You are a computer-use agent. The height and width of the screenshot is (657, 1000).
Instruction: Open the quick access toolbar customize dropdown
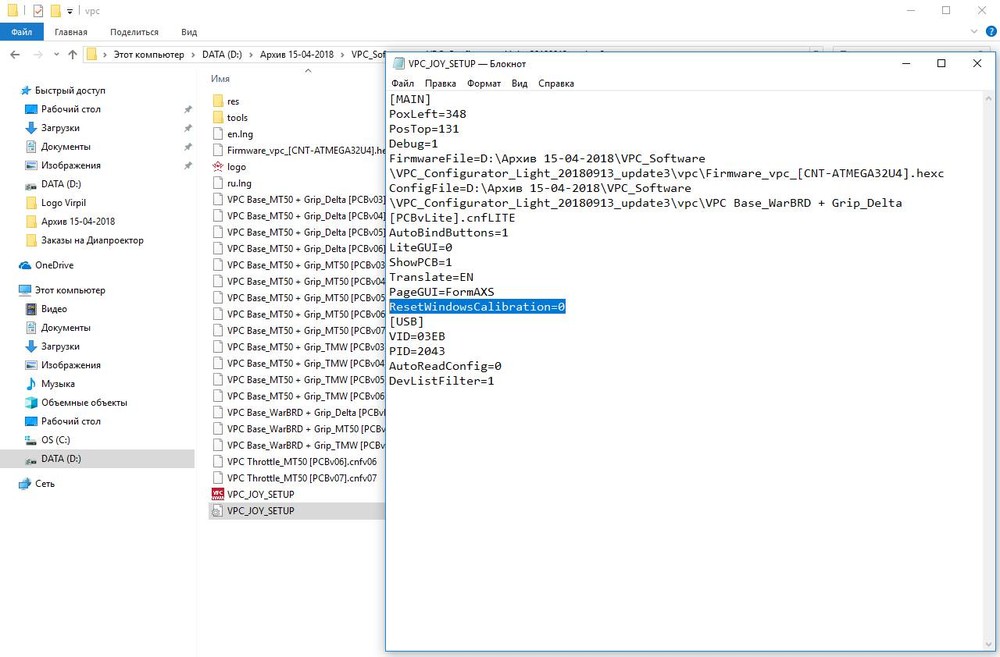tap(70, 11)
